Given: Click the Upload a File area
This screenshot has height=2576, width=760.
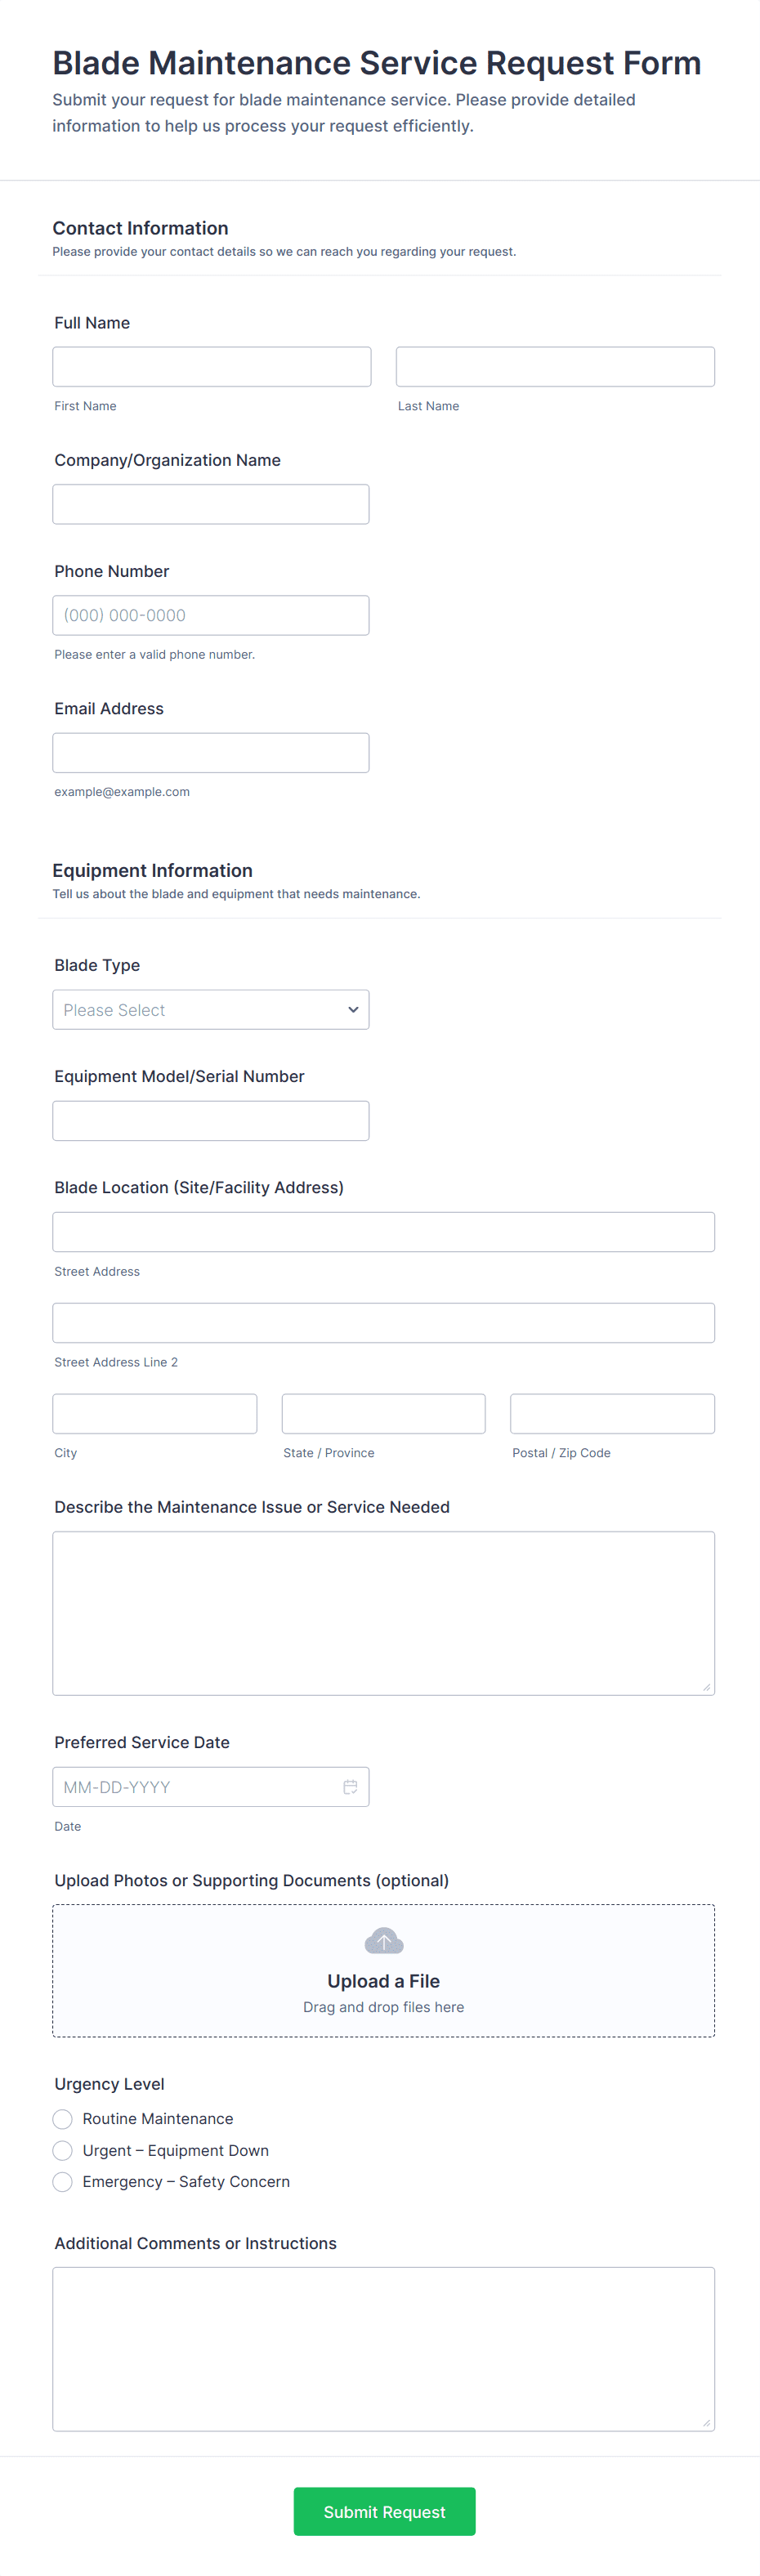Looking at the screenshot, I should (x=384, y=1970).
